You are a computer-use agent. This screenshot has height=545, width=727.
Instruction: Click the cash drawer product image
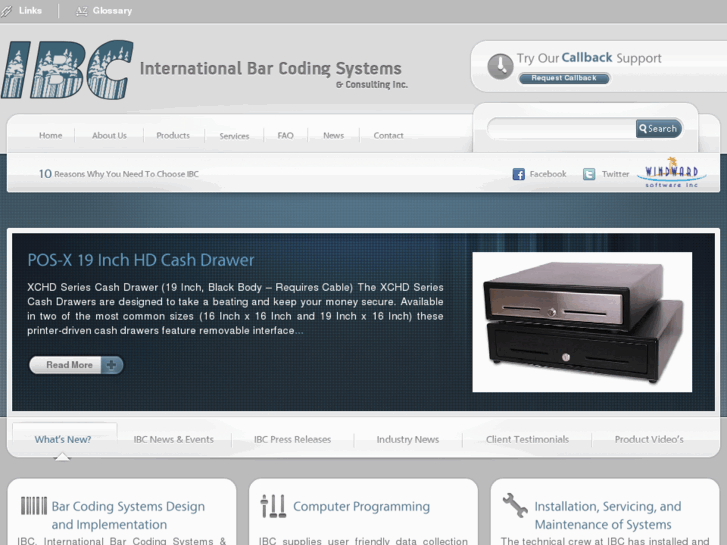(582, 322)
